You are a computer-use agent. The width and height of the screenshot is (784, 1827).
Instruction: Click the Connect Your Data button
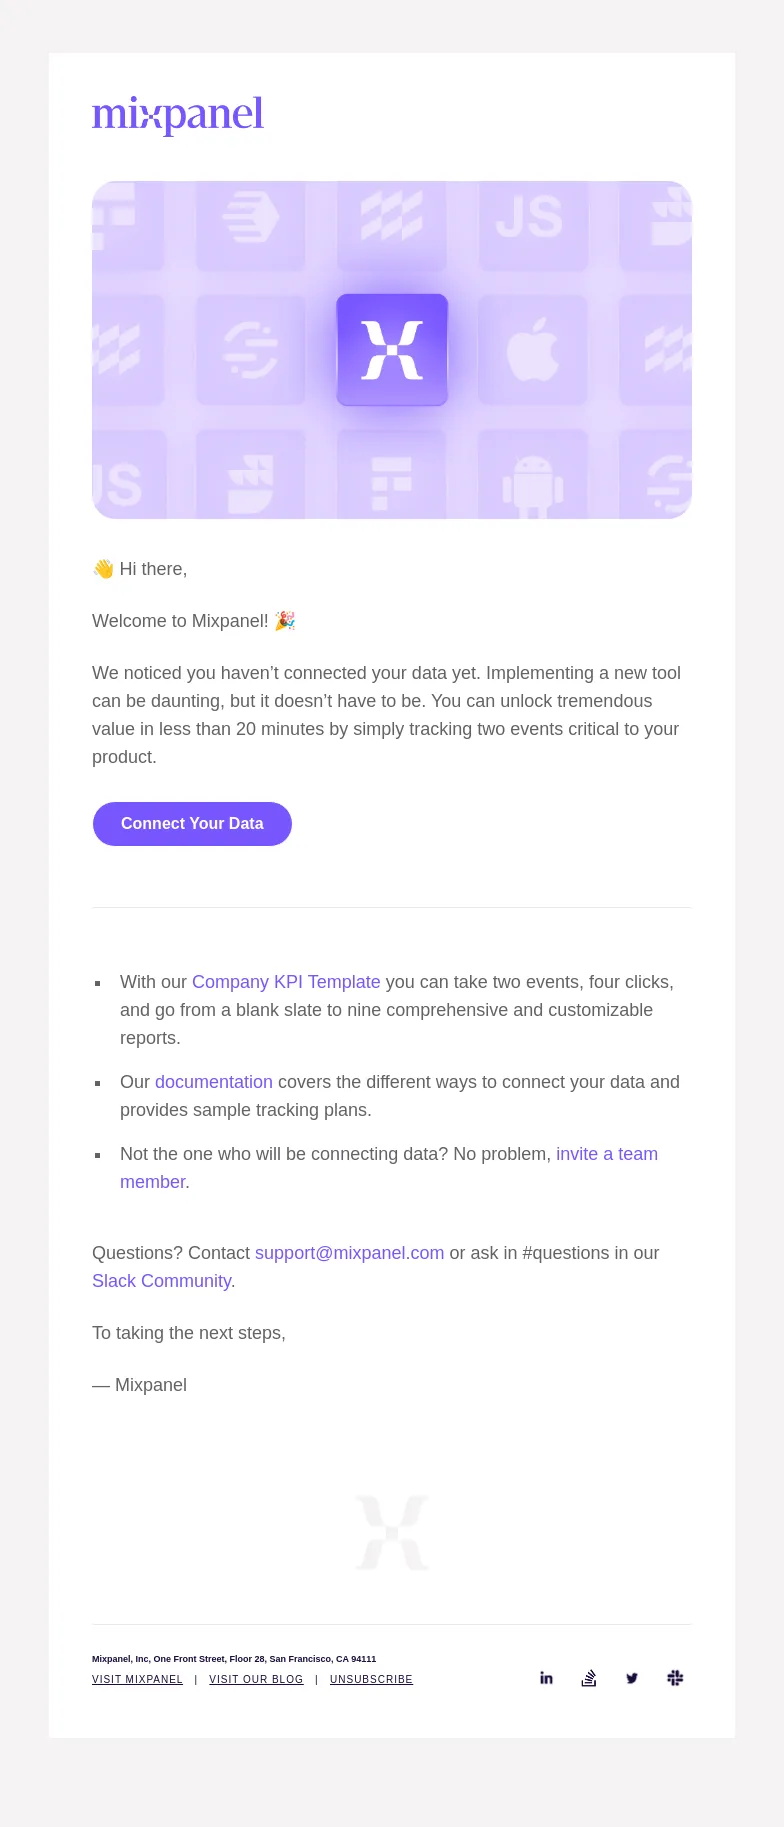pos(192,824)
